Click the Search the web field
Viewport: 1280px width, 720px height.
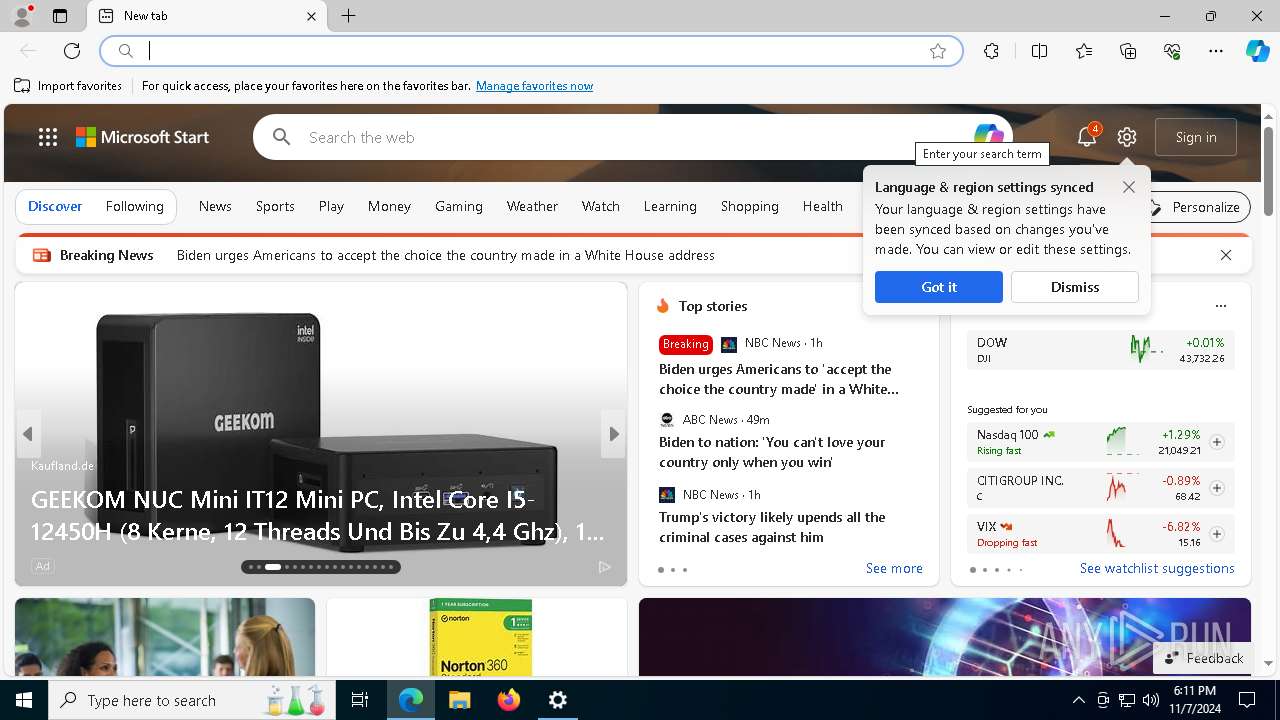632,137
